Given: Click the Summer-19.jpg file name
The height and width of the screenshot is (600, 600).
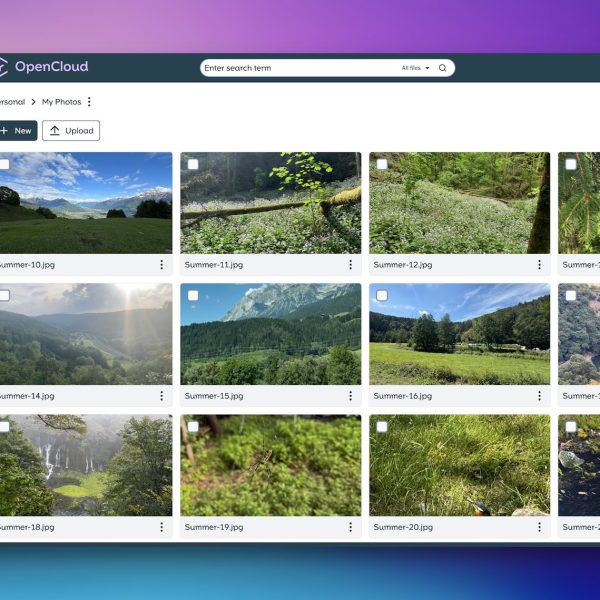Looking at the screenshot, I should pos(214,527).
